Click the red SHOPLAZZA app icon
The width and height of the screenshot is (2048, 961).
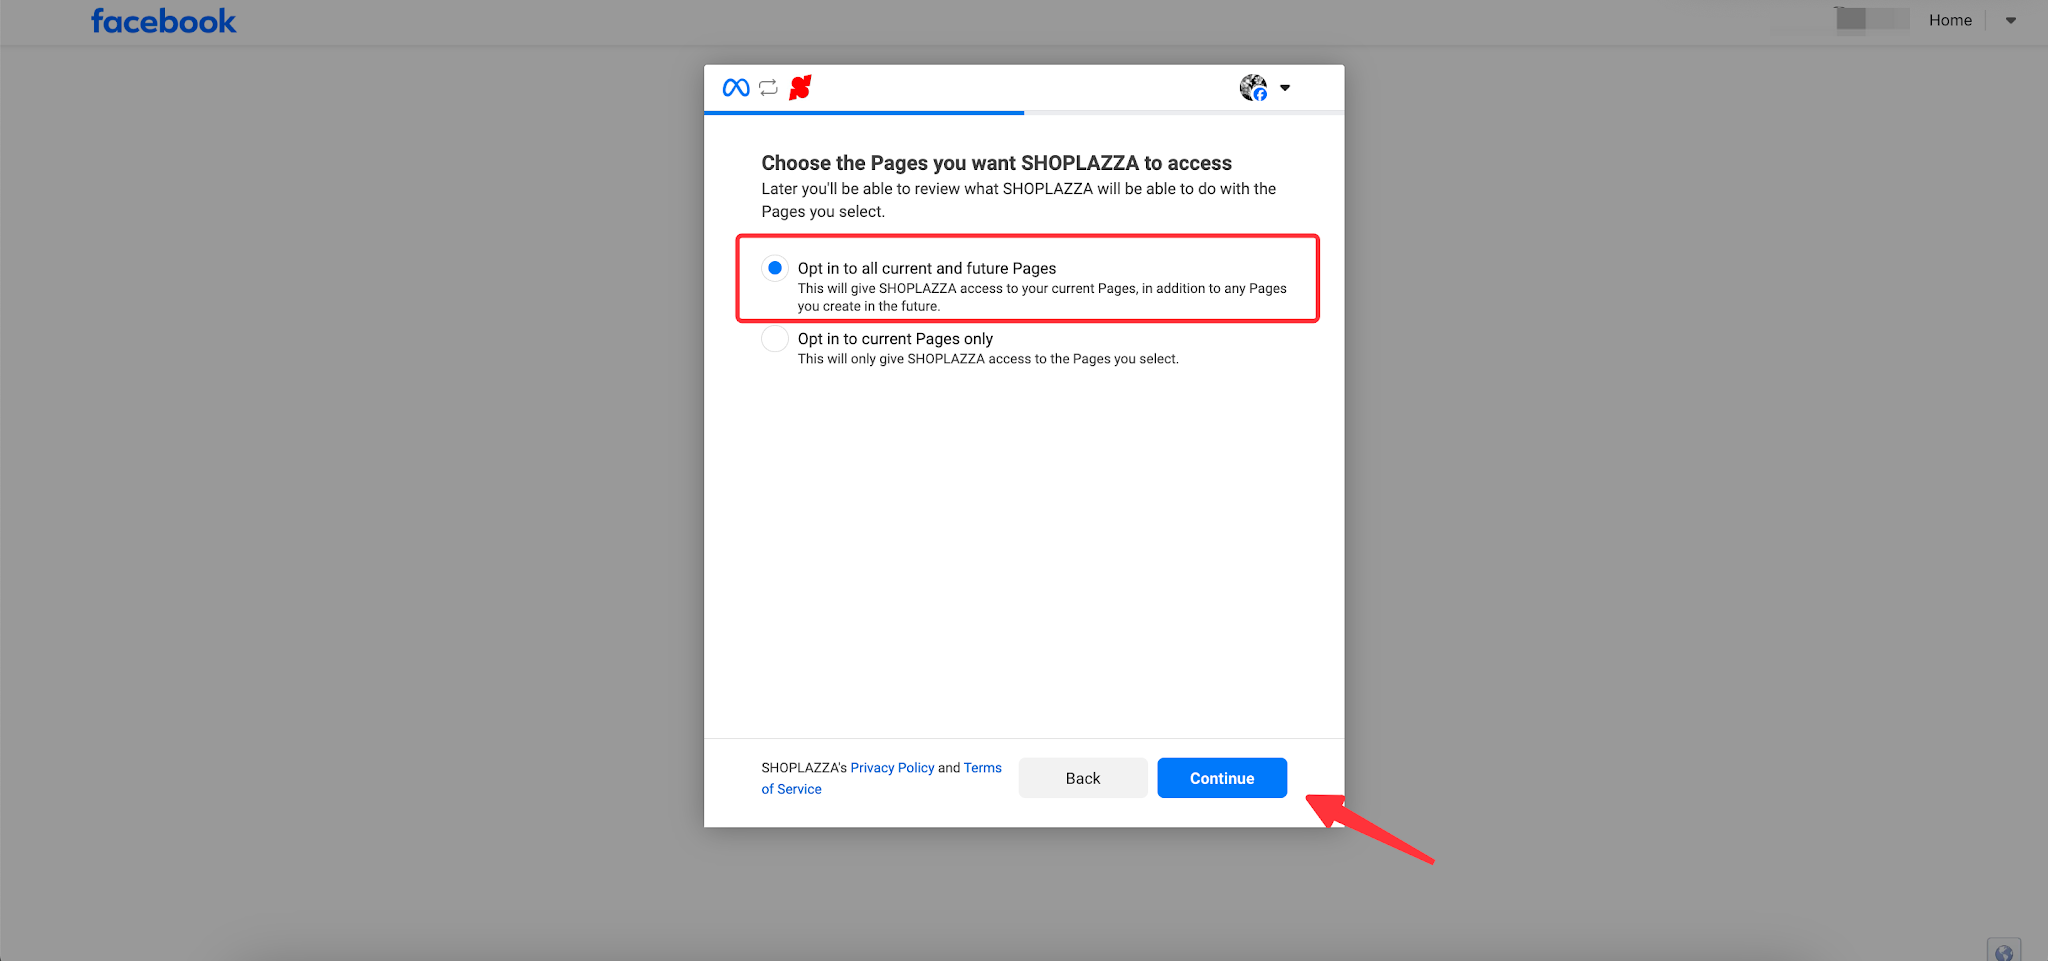click(800, 88)
